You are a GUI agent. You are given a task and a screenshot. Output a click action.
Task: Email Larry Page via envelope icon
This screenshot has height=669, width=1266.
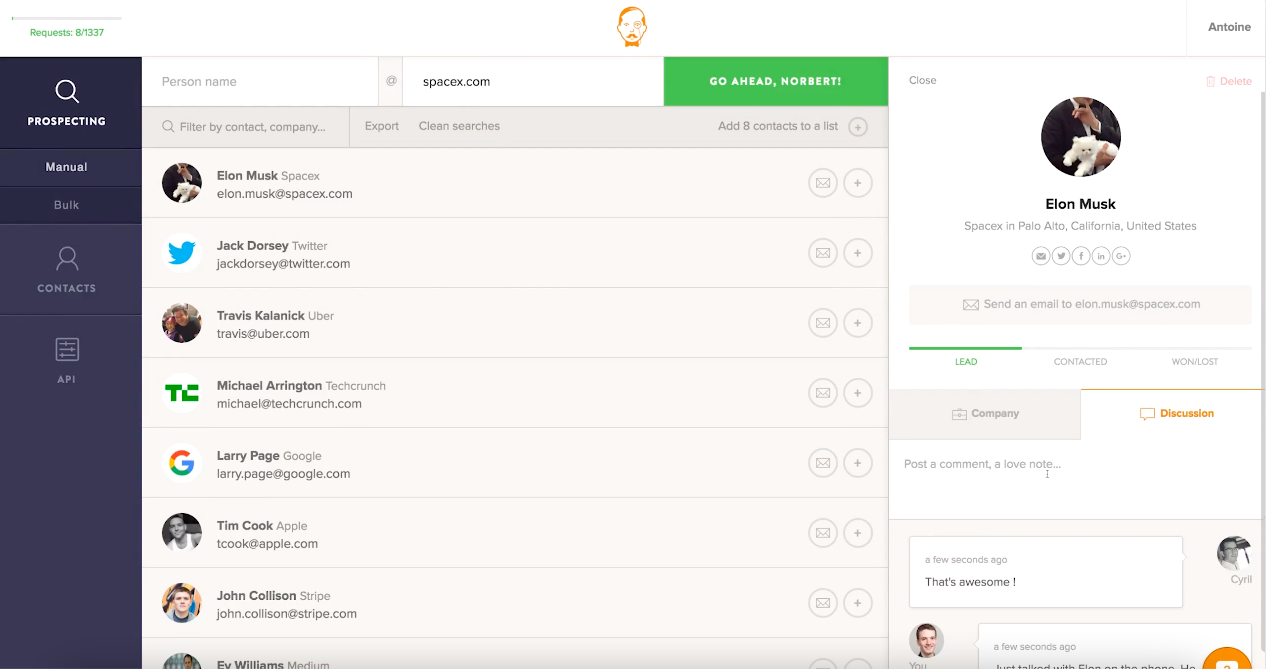823,464
